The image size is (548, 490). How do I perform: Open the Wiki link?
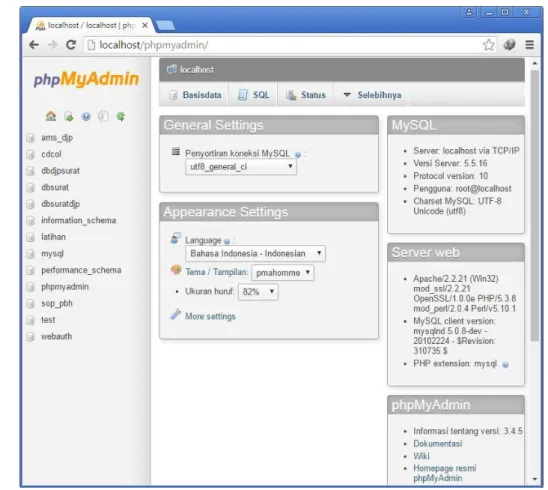click(421, 456)
